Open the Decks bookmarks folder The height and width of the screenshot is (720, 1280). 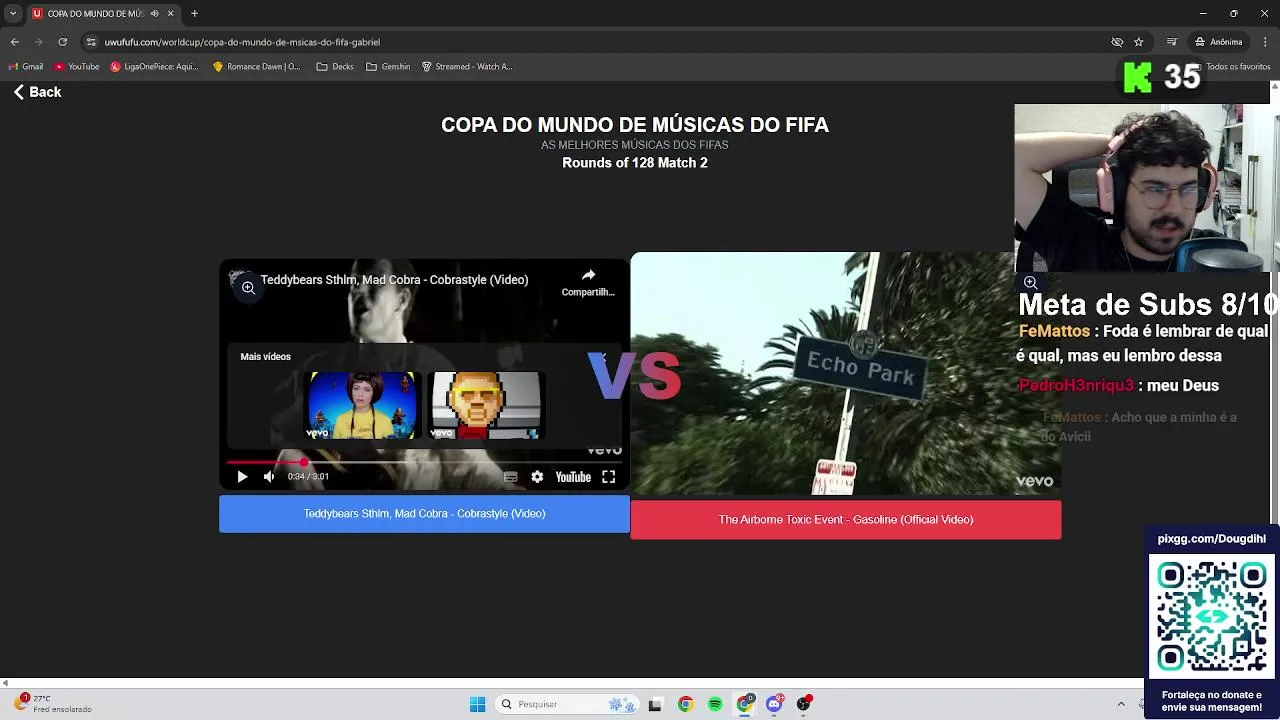(x=335, y=67)
